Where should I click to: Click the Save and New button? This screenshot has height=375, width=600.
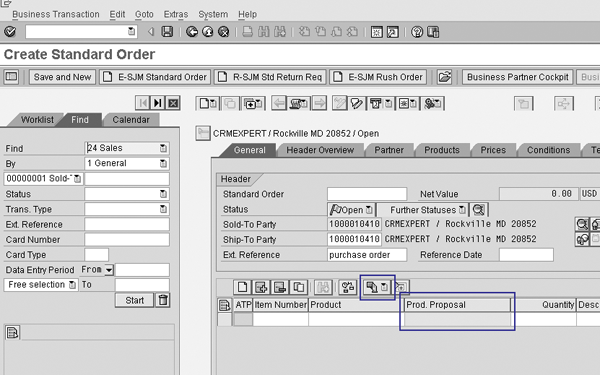point(62,77)
